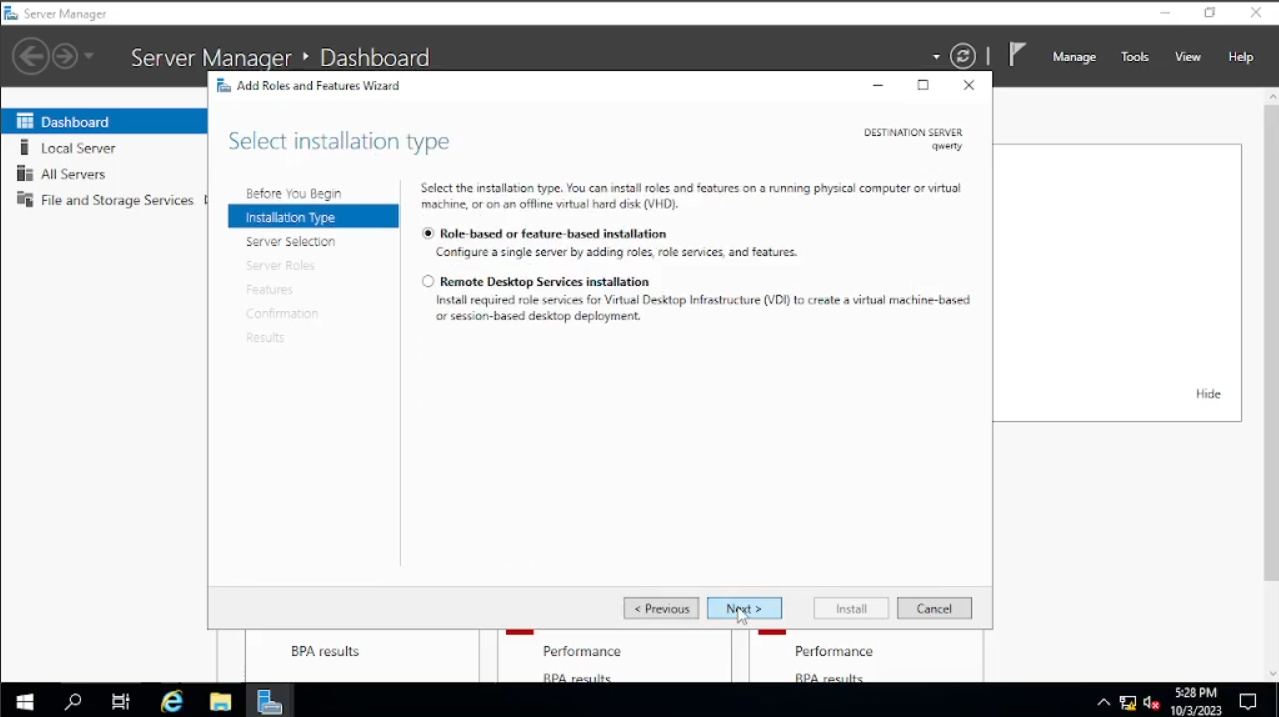1279x717 pixels.
Task: Open File Explorer from the taskbar
Action: click(220, 701)
